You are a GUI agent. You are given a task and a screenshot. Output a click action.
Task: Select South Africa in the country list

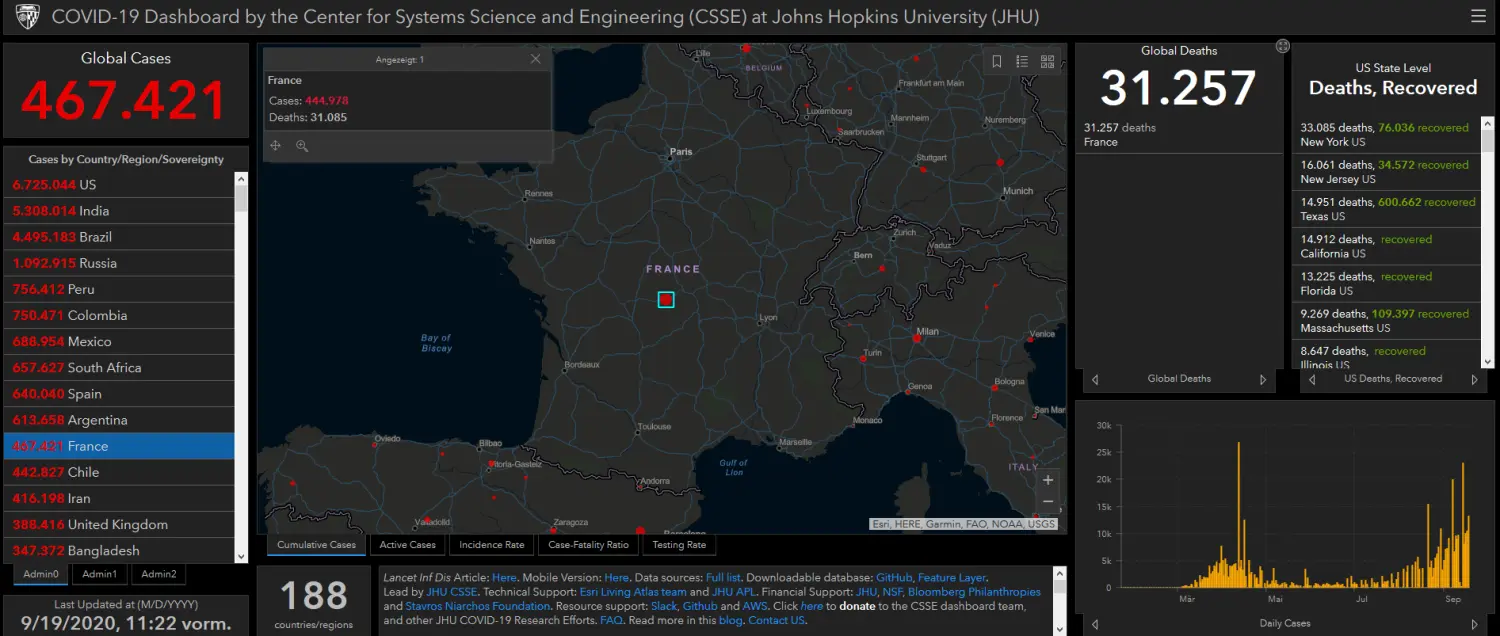coord(119,367)
